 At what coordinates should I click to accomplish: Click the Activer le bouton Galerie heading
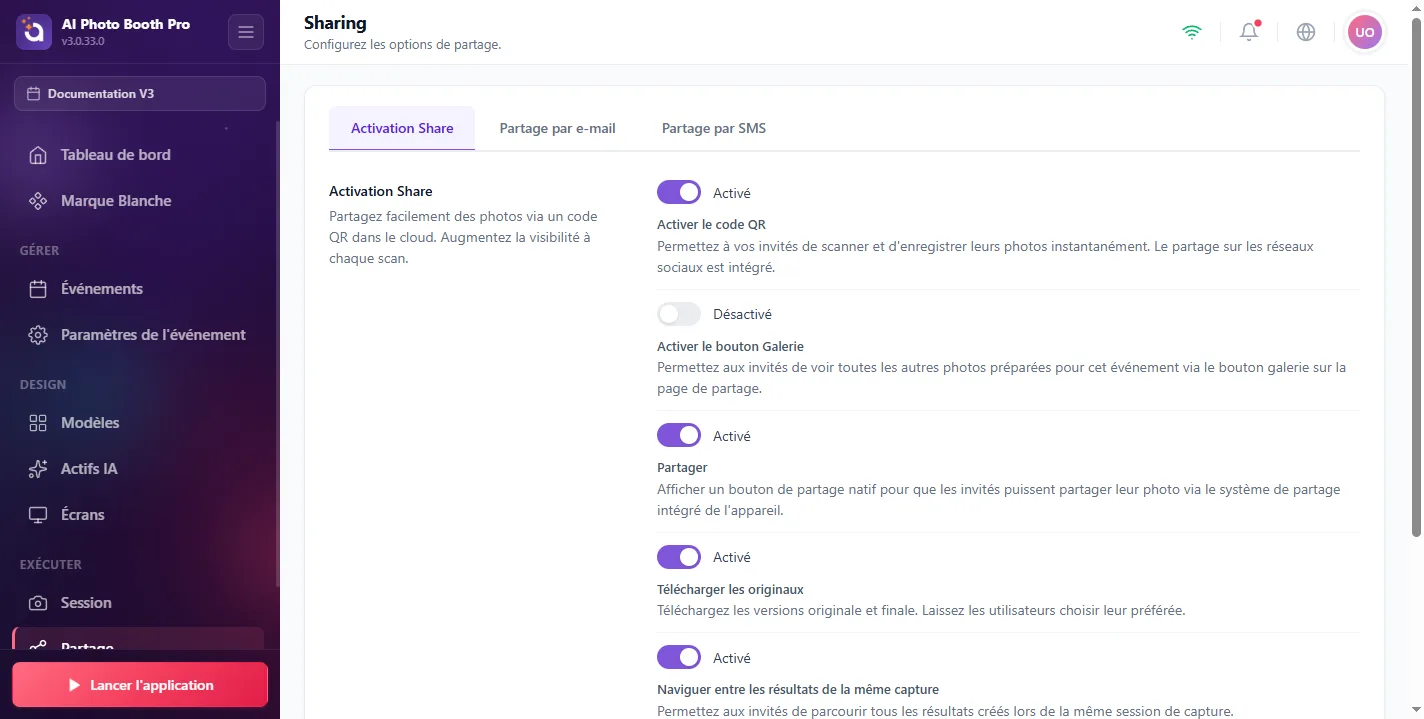coord(730,346)
